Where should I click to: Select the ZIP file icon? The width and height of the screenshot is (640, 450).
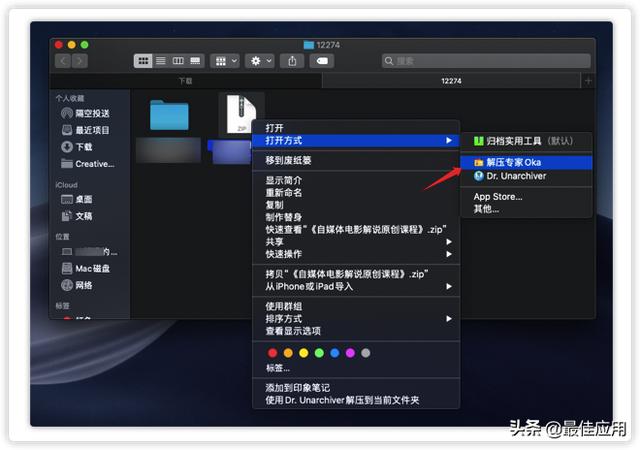[x=241, y=114]
